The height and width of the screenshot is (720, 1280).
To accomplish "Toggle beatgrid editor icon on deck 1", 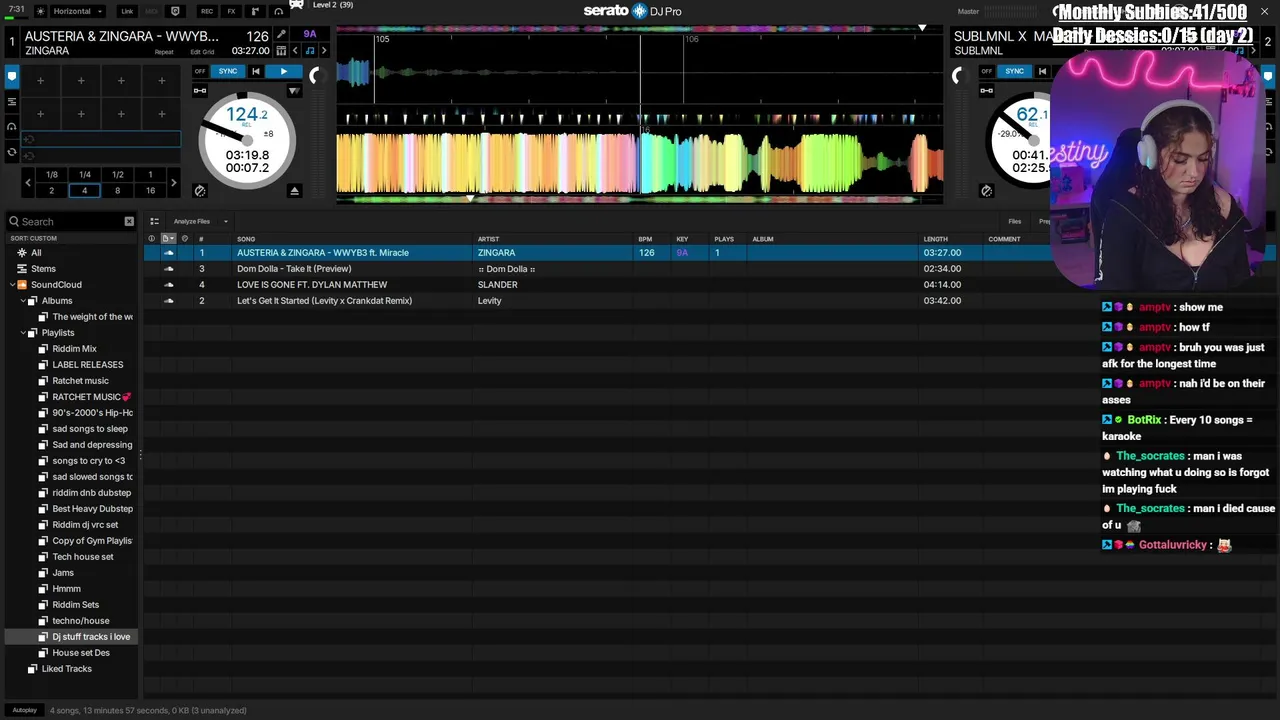I will pyautogui.click(x=281, y=51).
